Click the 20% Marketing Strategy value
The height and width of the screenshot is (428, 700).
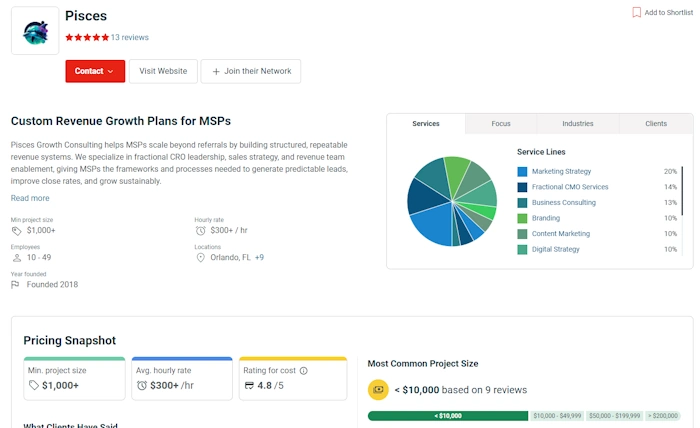point(670,171)
